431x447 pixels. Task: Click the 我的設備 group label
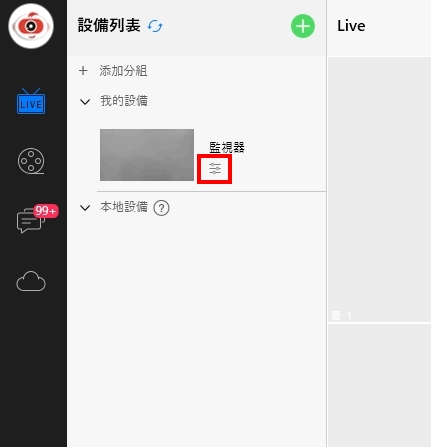pyautogui.click(x=124, y=101)
